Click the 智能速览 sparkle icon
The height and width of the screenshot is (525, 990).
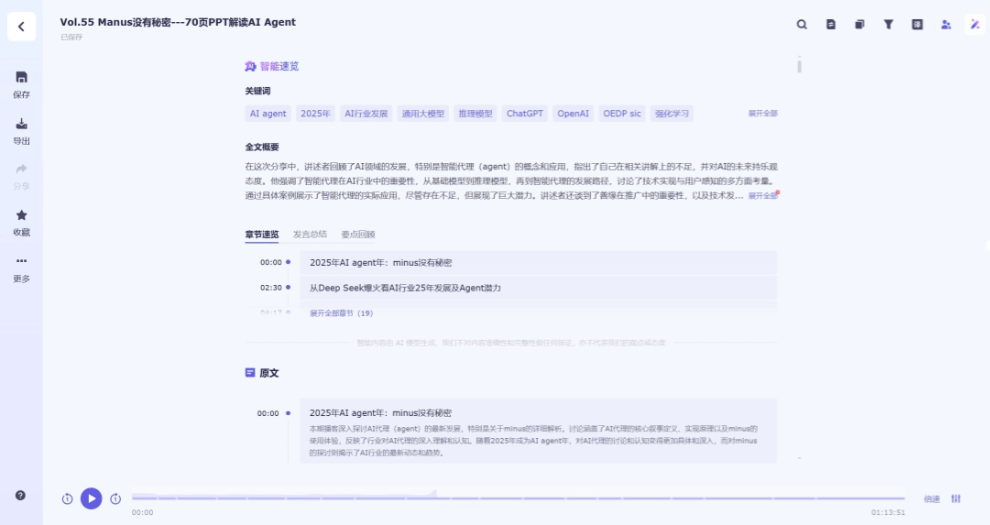coord(251,66)
